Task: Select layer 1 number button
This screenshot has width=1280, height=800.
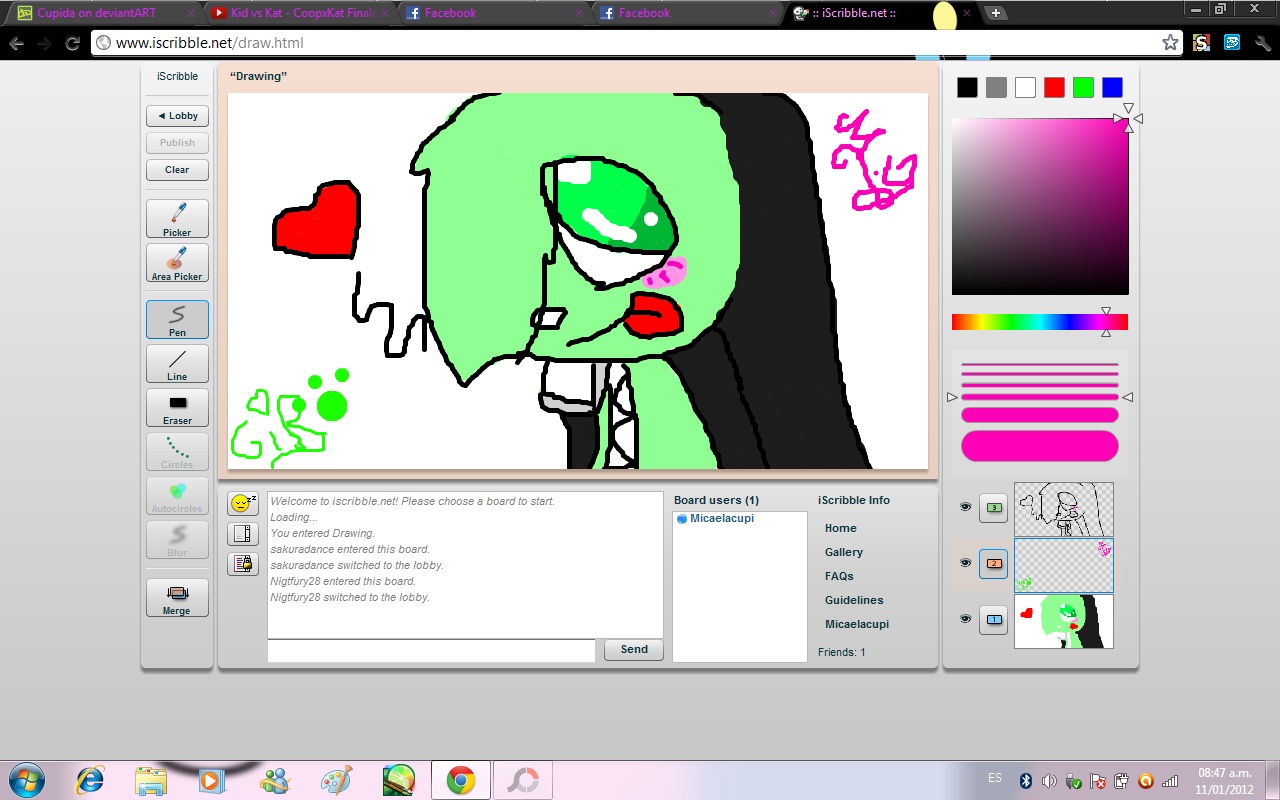Action: (x=993, y=620)
